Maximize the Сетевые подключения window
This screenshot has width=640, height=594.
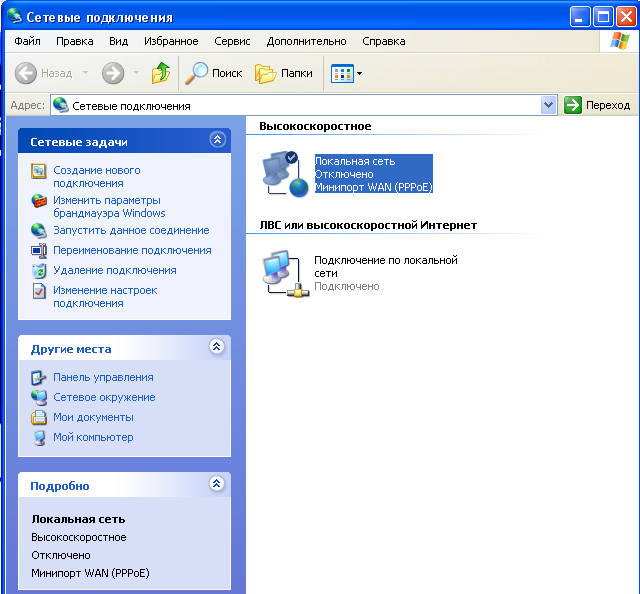(603, 17)
